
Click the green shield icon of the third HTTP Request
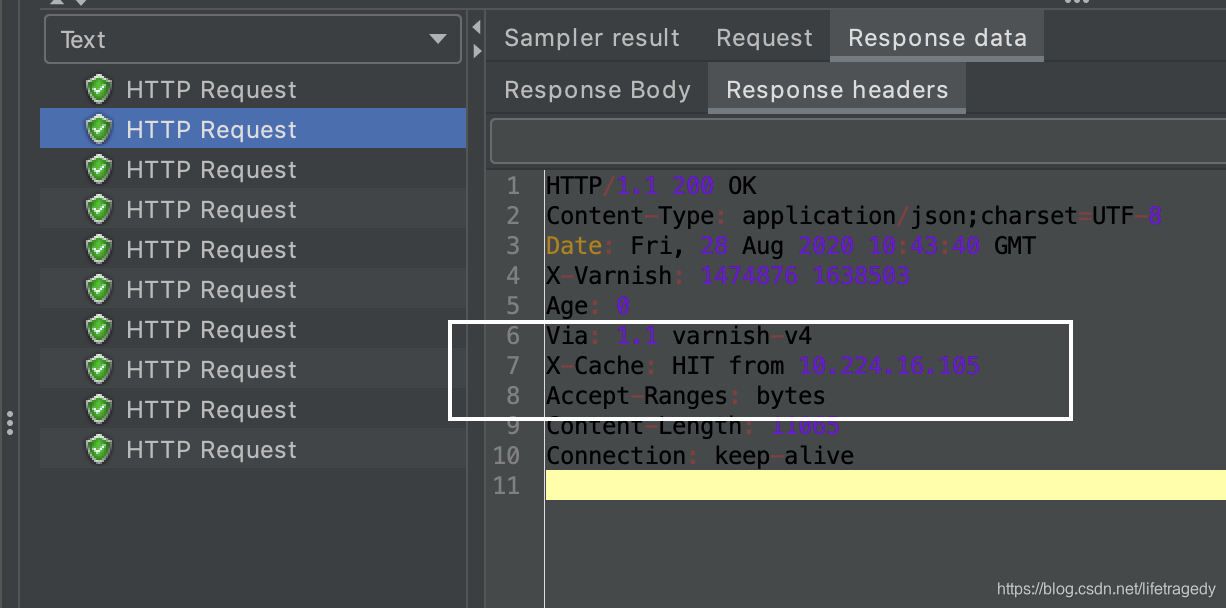click(x=98, y=170)
